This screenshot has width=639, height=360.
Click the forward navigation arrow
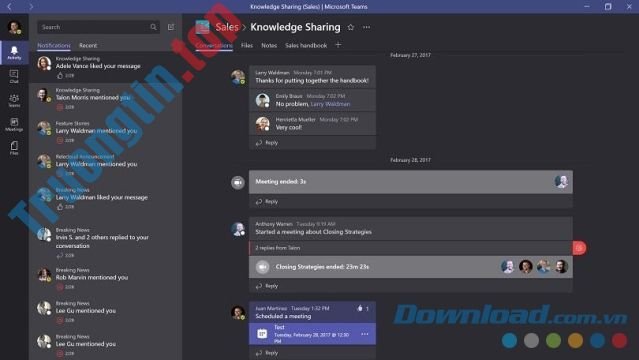(31, 7)
